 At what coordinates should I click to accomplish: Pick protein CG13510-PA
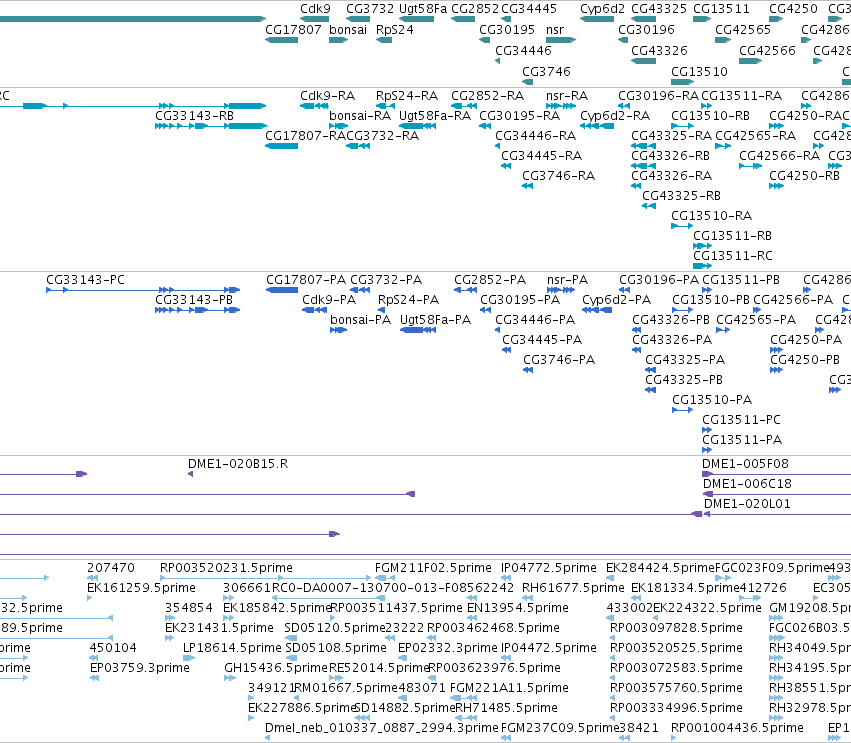(x=712, y=400)
